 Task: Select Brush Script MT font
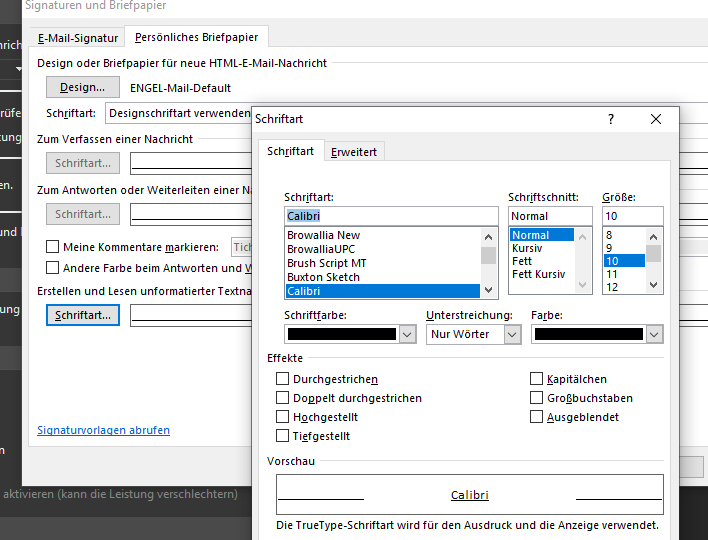click(382, 263)
